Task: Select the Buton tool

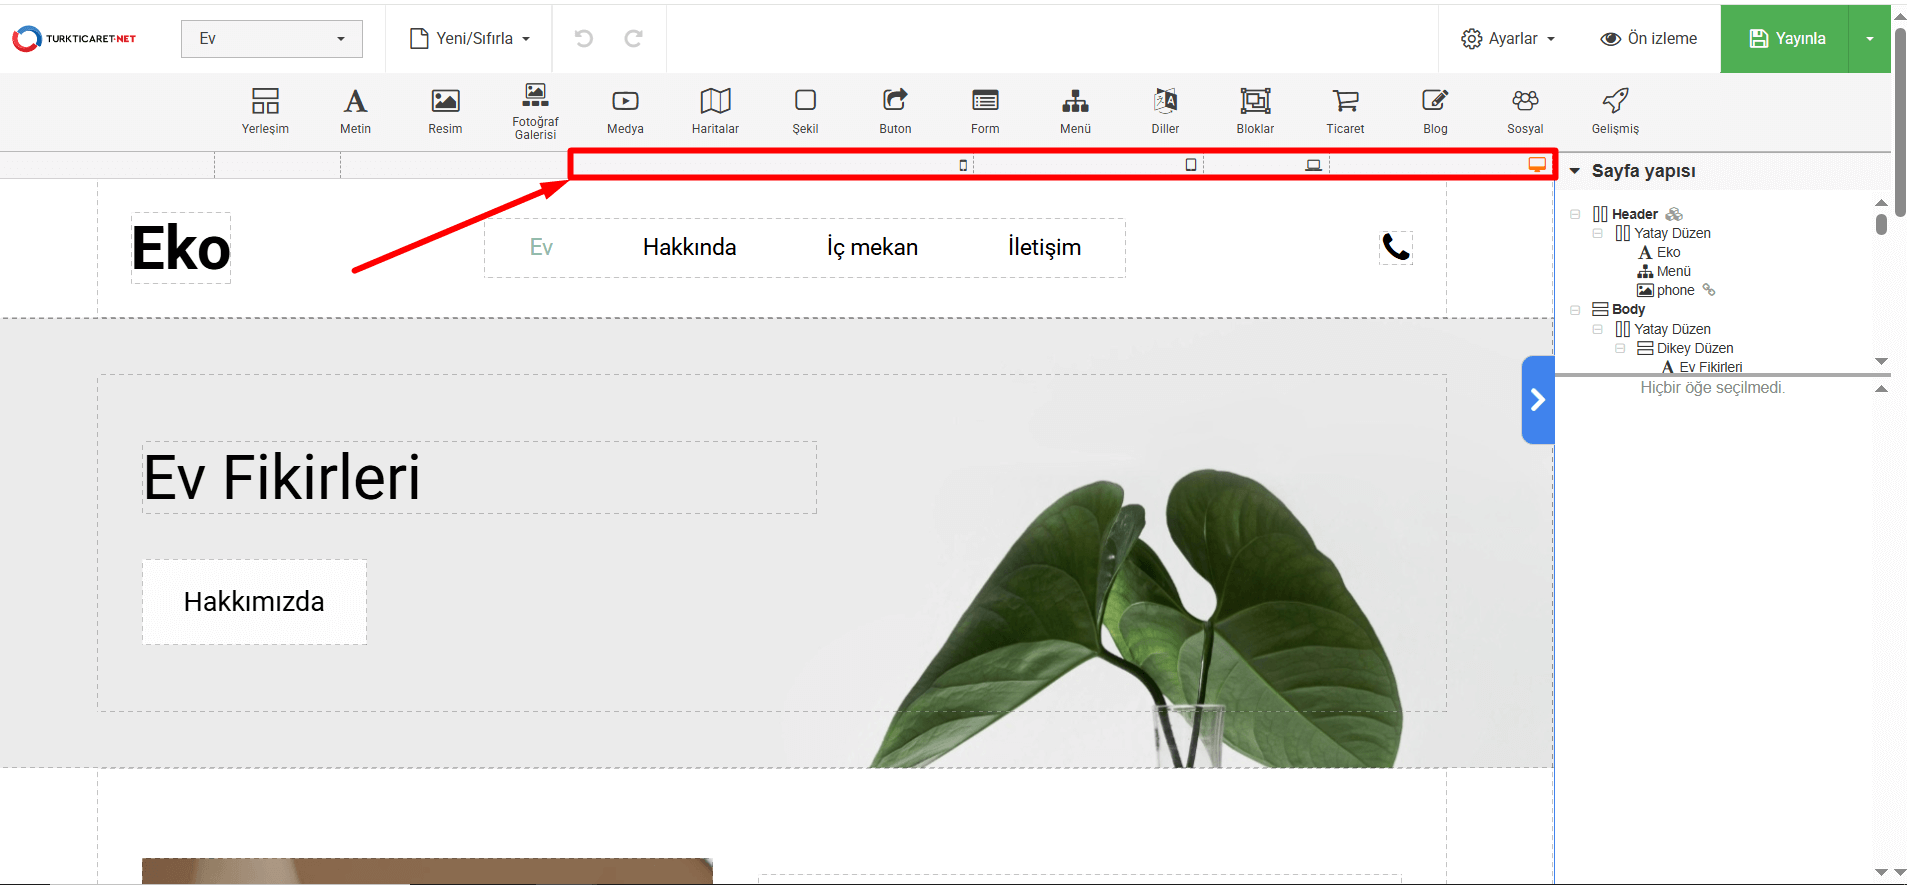Action: coord(895,110)
